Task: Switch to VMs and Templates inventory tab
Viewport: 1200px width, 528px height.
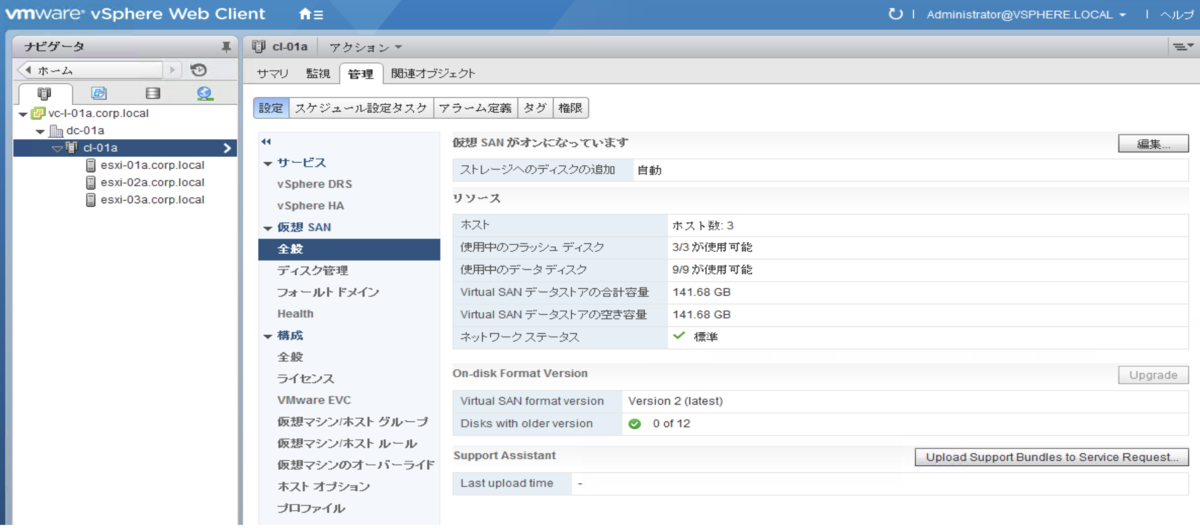Action: pyautogui.click(x=99, y=93)
